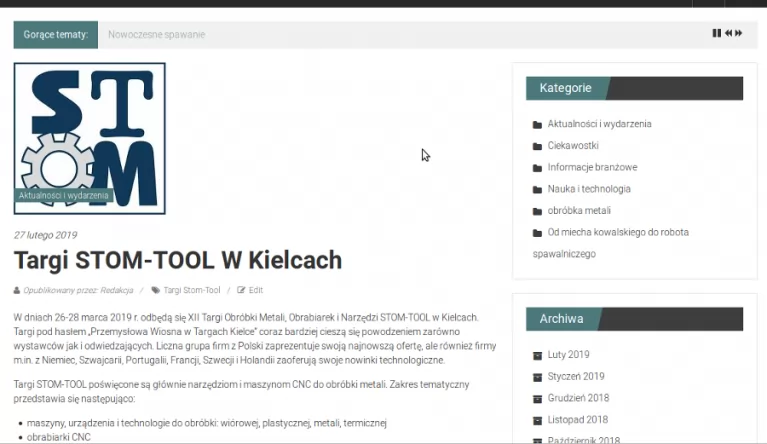767x444 pixels.
Task: Open category Aktualności i wydarzenia in sidebar
Action: click(x=599, y=124)
